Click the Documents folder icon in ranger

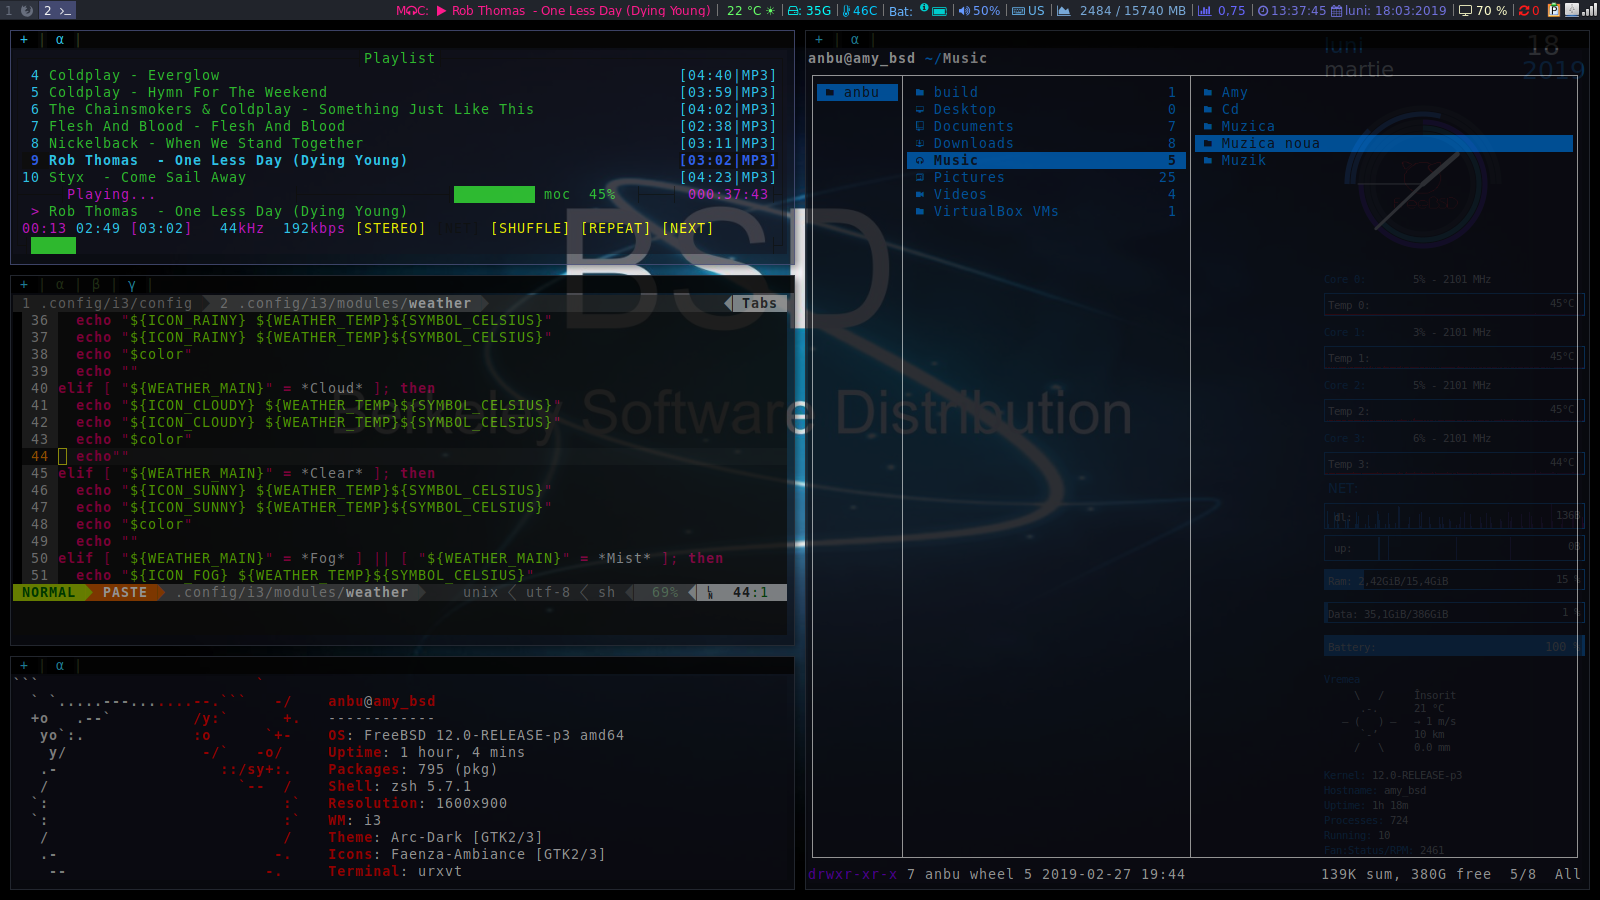point(920,126)
